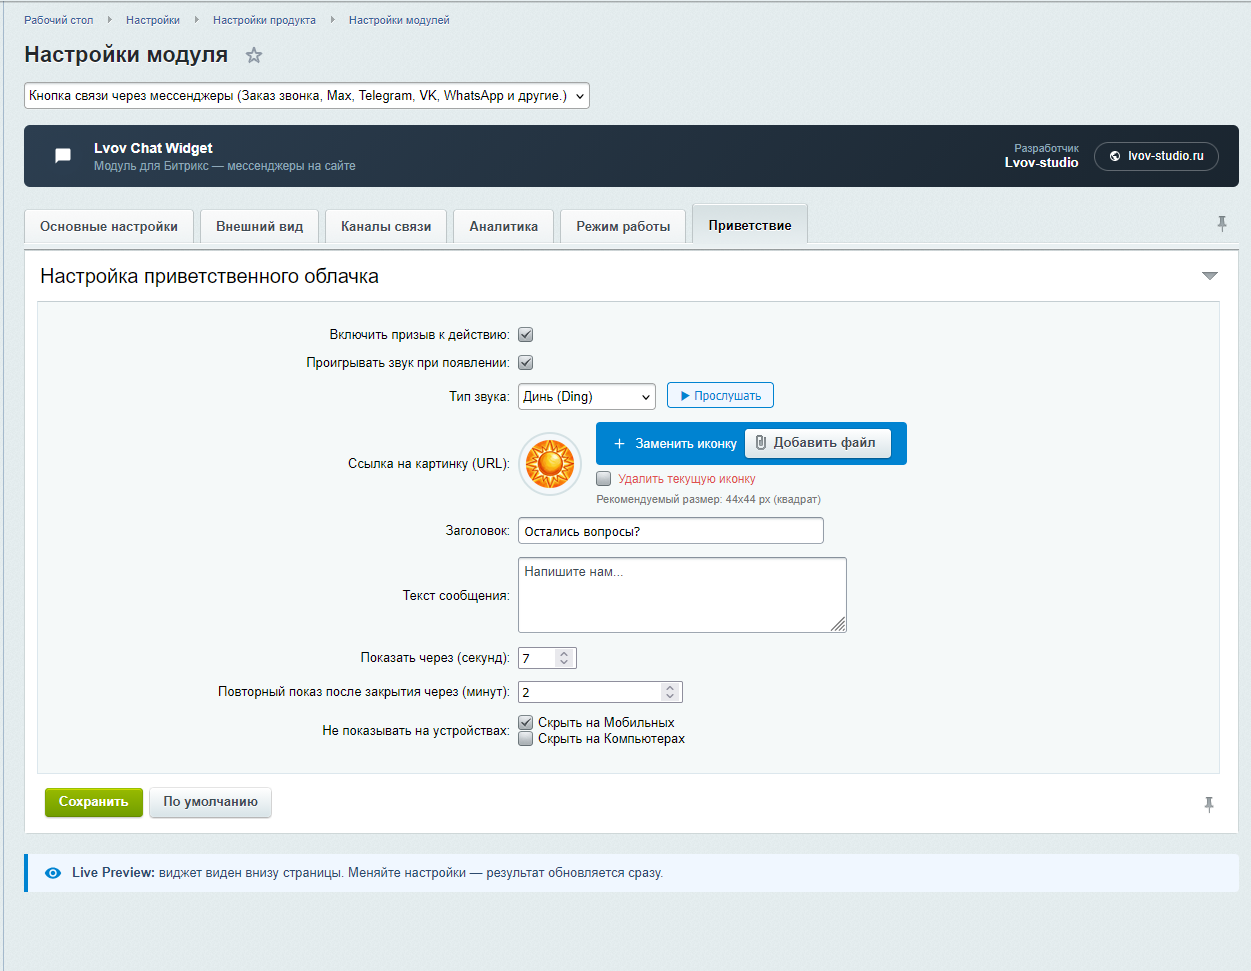Check Удалить текущую иконку
Viewport: 1251px width, 971px height.
coord(603,478)
